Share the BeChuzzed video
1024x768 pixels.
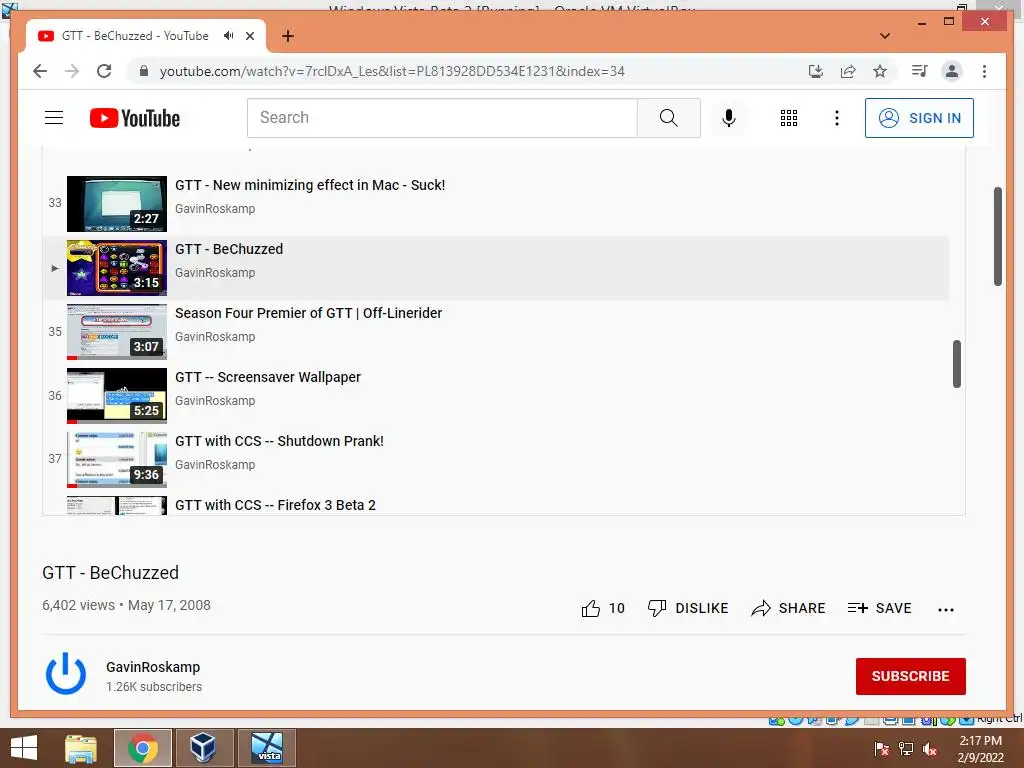[788, 609]
